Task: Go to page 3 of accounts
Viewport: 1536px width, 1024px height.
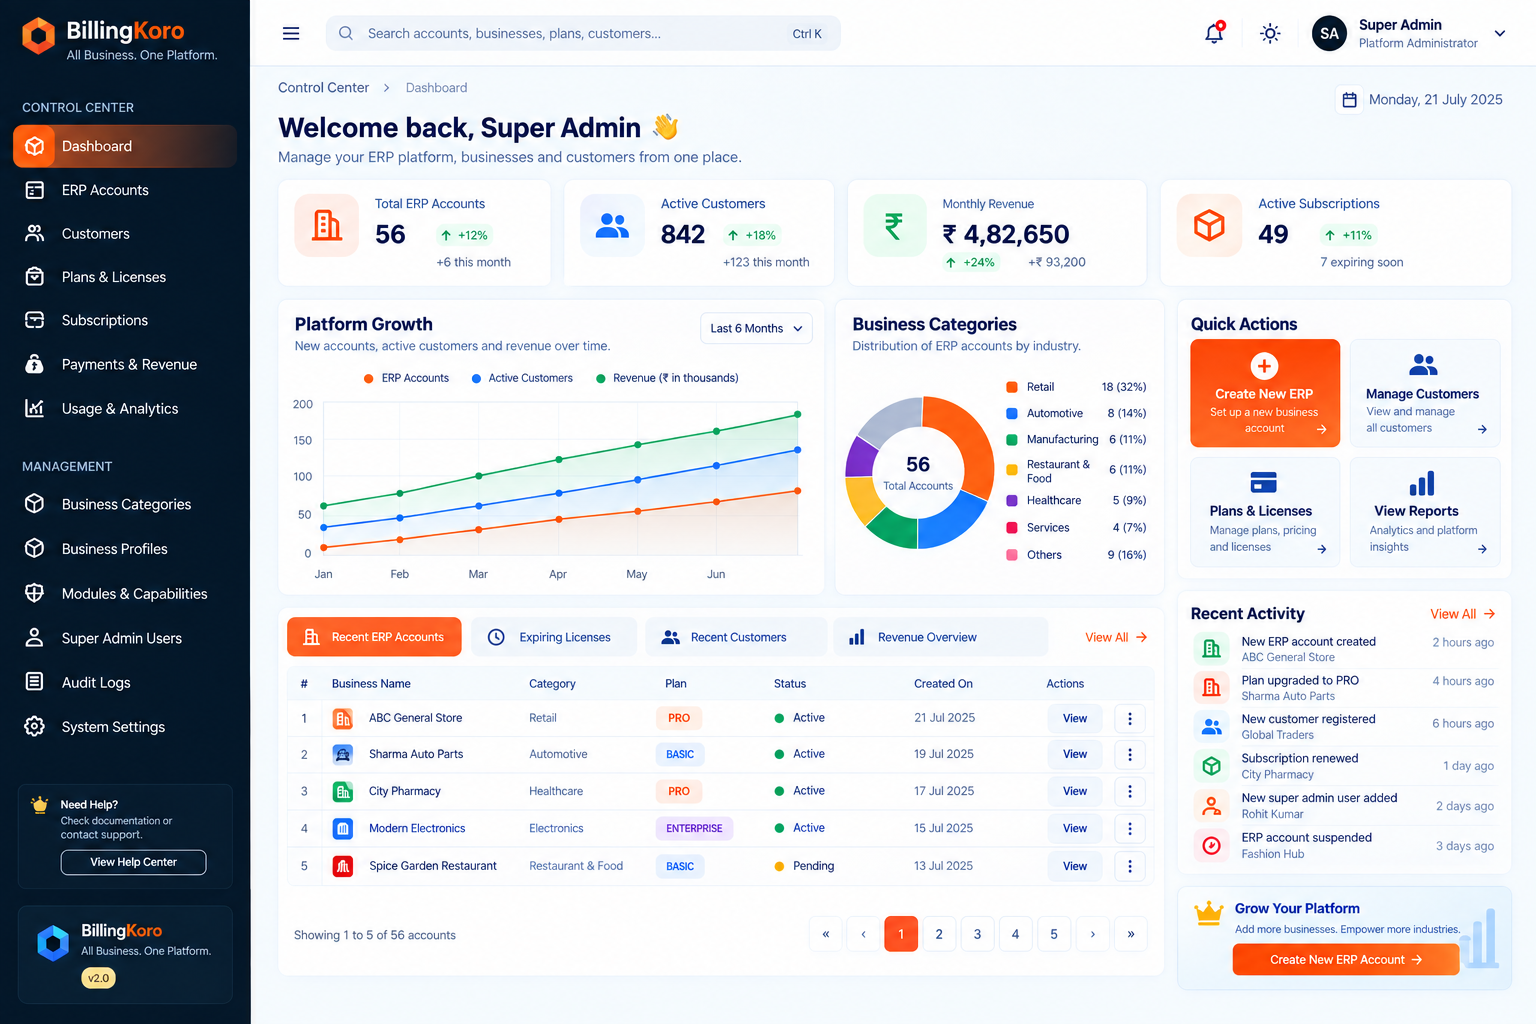Action: click(x=977, y=934)
